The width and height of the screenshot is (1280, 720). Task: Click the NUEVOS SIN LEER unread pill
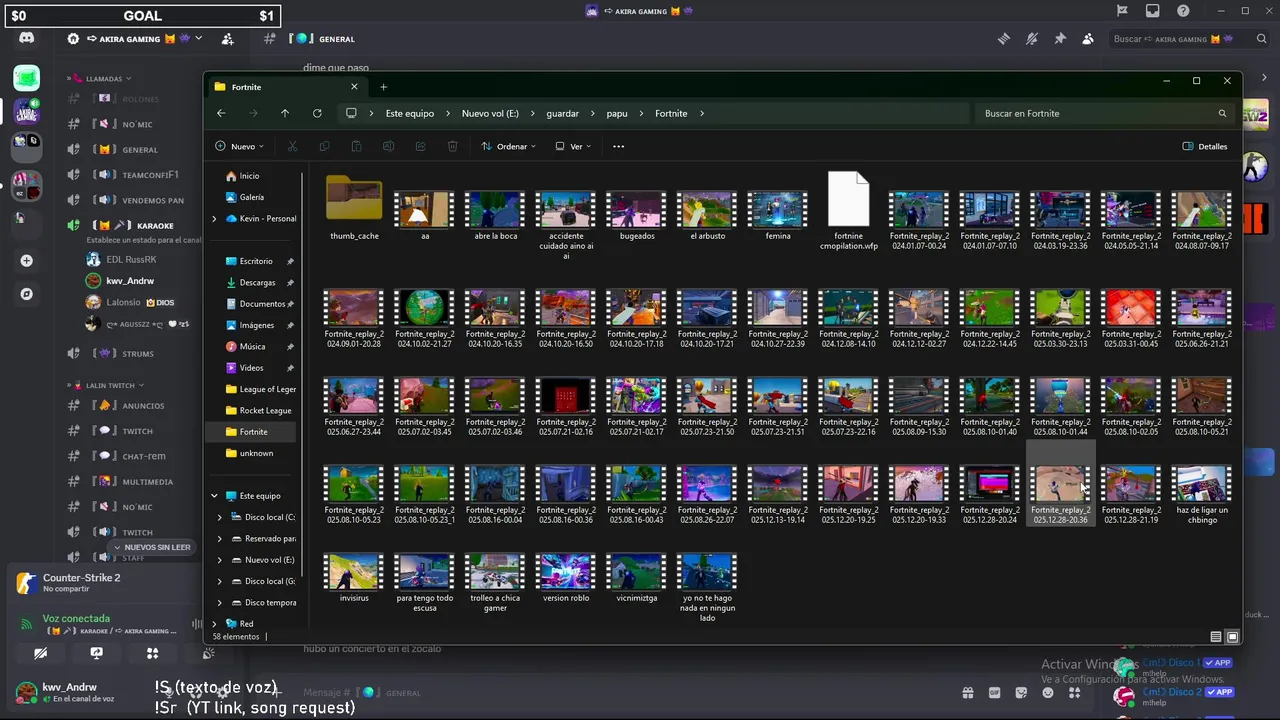coord(150,548)
